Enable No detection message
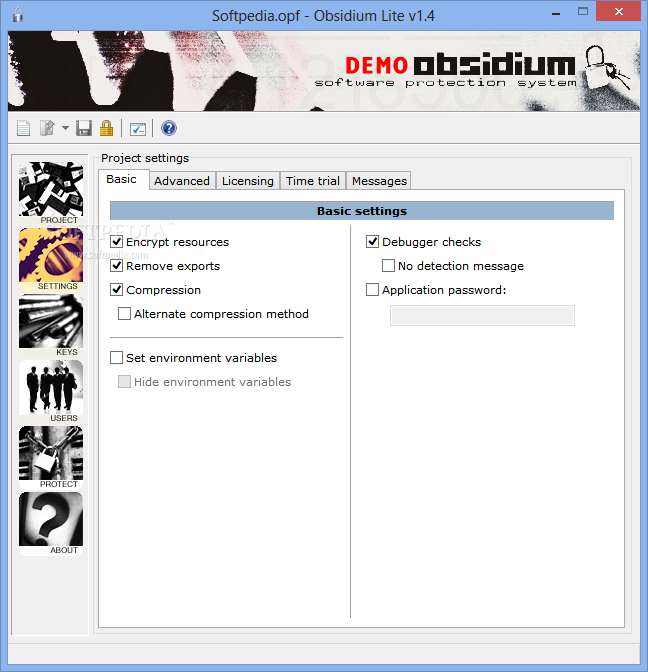This screenshot has width=648, height=672. pyautogui.click(x=388, y=266)
